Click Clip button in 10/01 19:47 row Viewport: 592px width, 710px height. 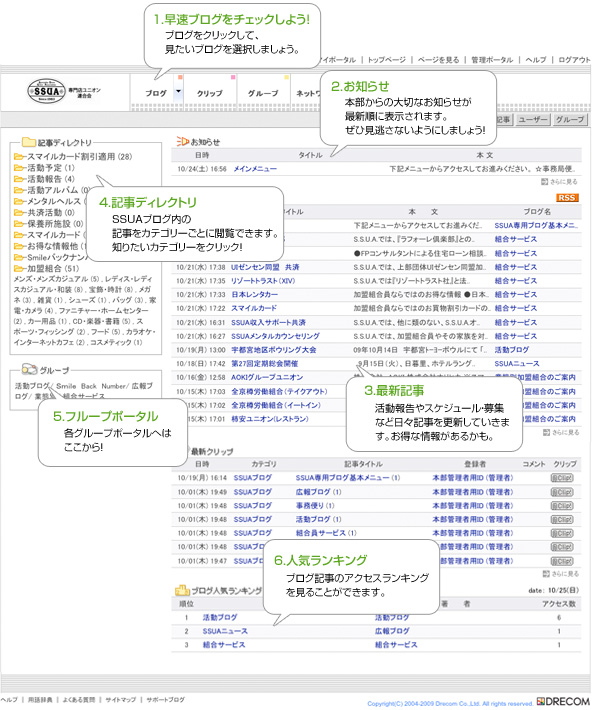point(562,561)
